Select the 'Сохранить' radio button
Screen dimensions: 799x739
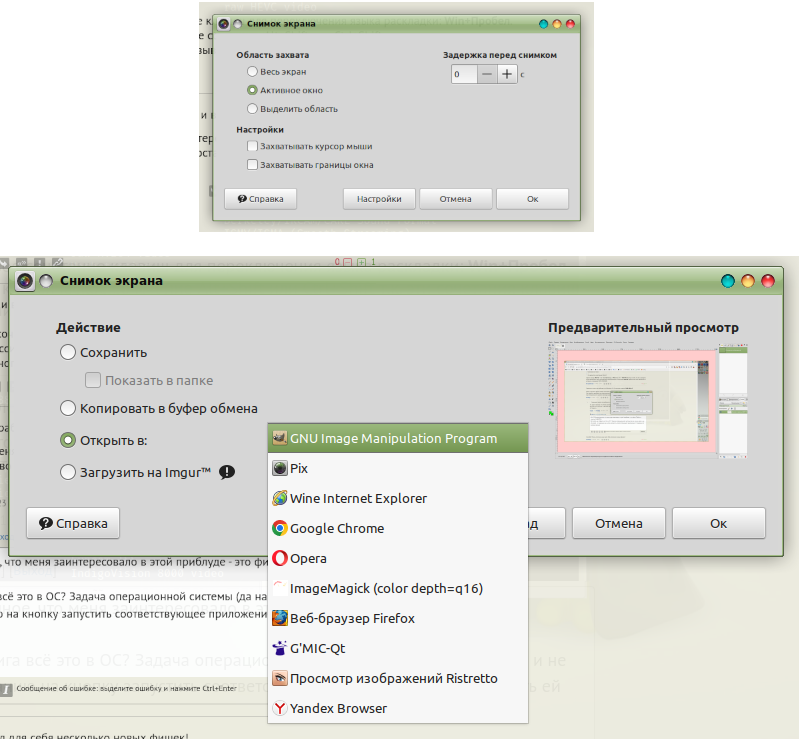68,352
